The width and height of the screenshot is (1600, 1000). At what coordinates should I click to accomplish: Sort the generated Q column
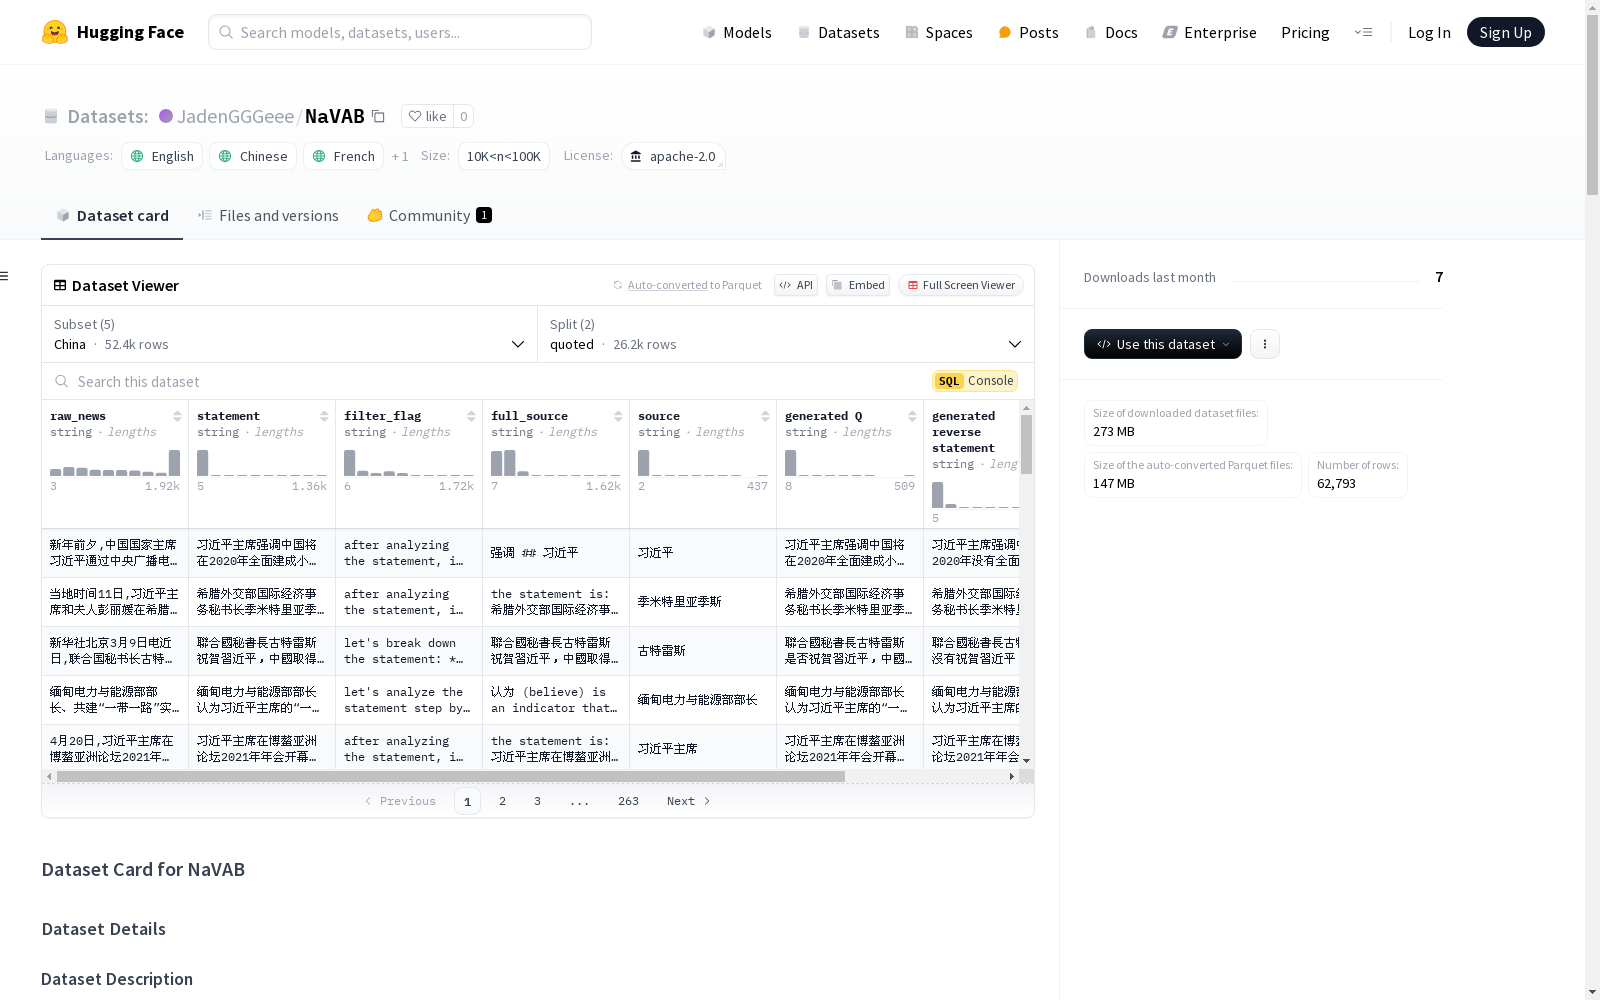[x=912, y=416]
